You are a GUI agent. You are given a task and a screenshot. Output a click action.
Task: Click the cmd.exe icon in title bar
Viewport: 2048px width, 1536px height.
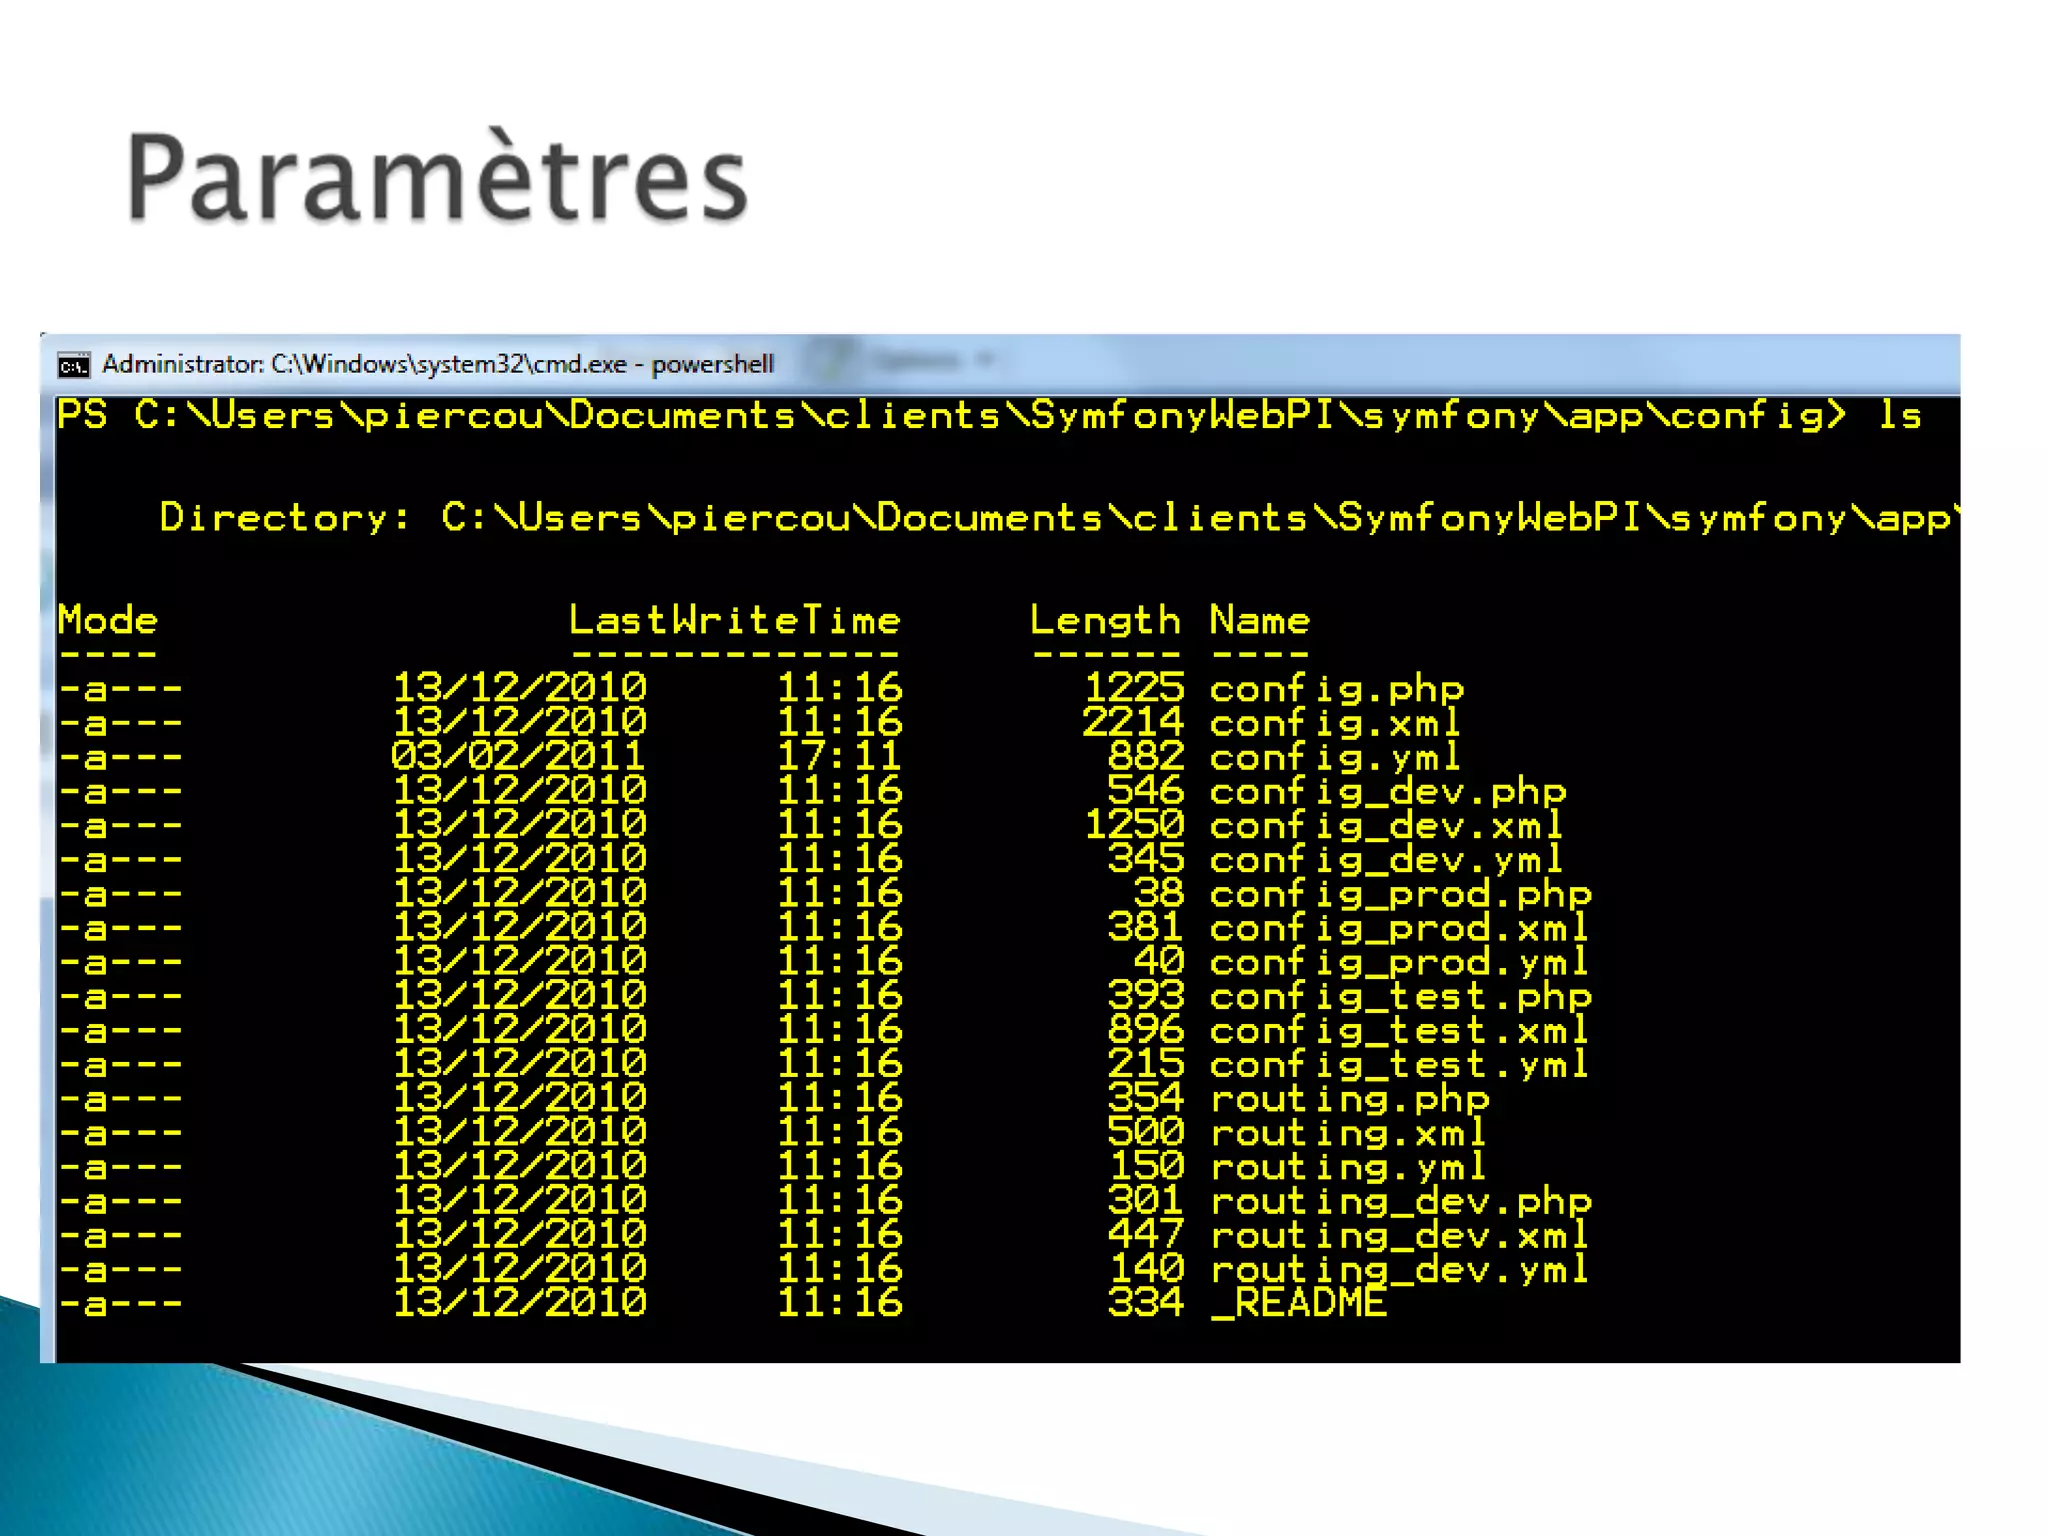[x=73, y=366]
